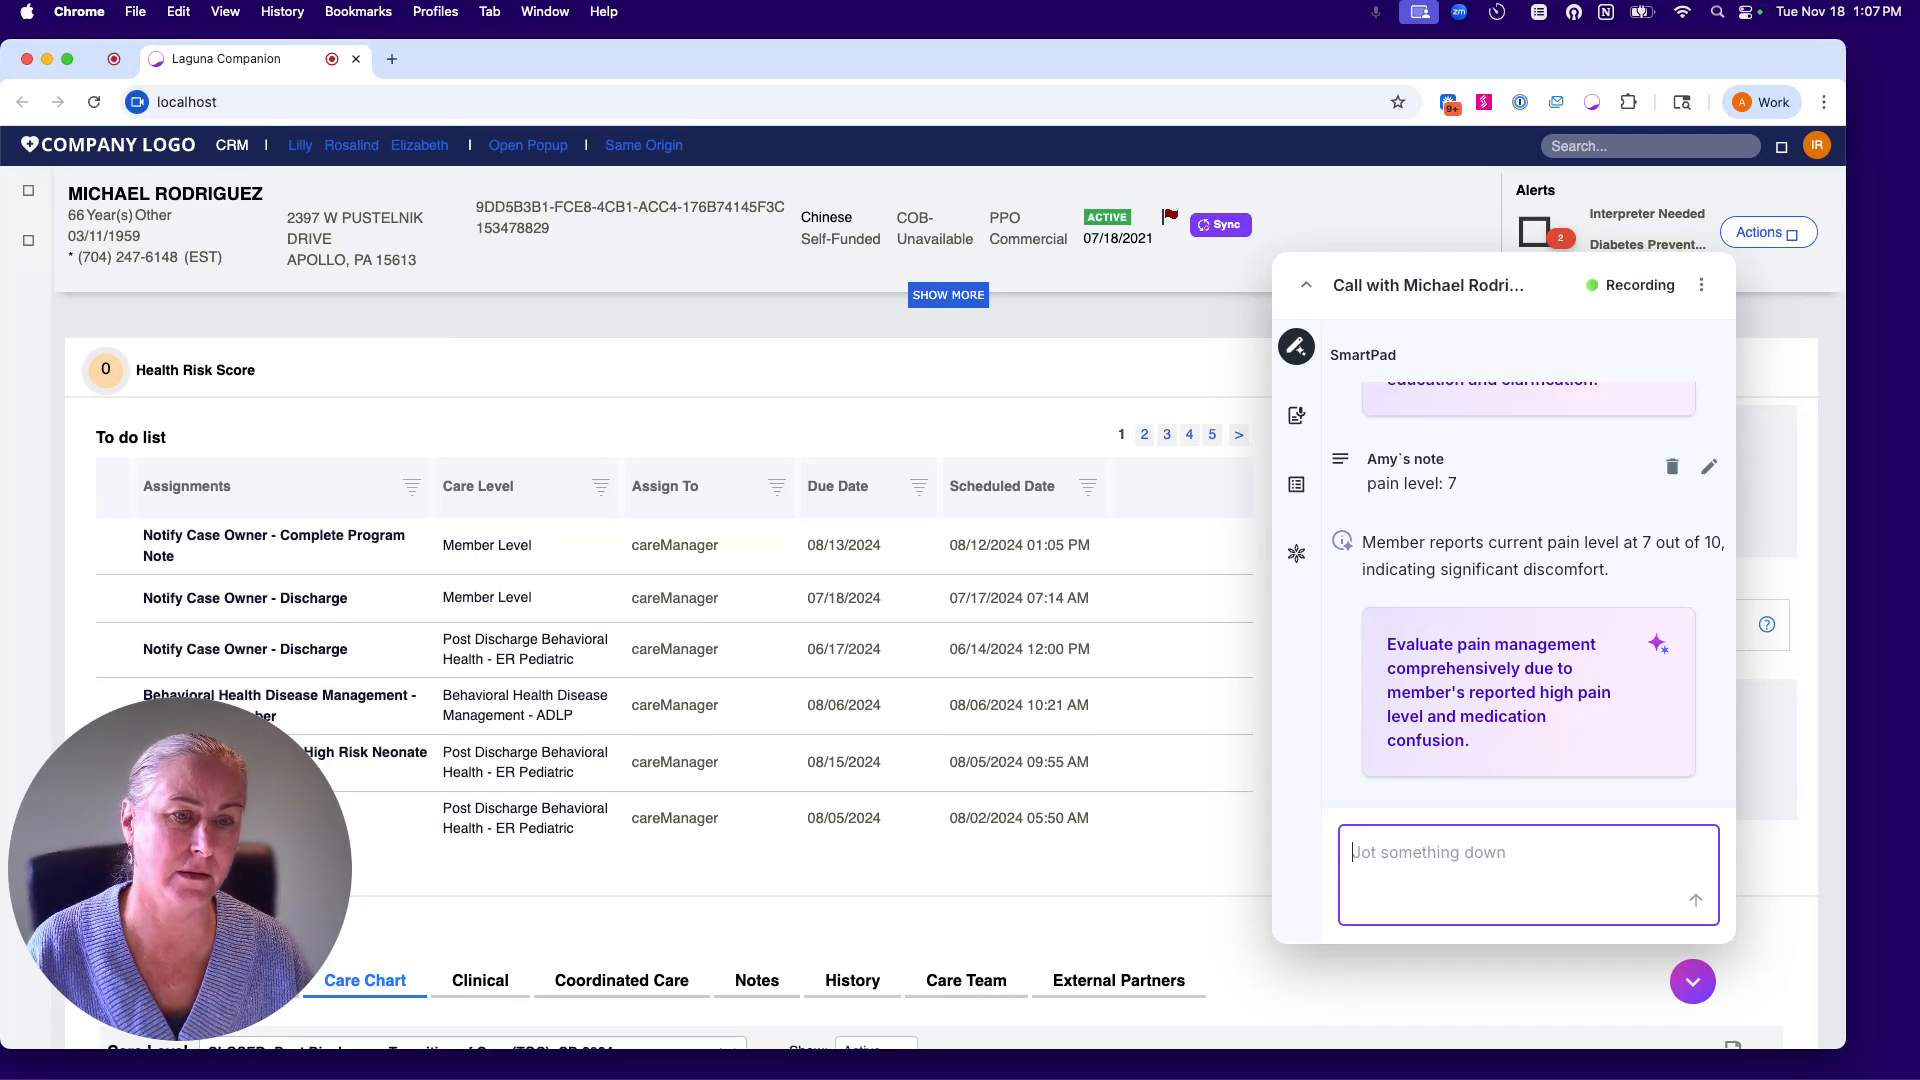Click the red flag icon near the Active status
The height and width of the screenshot is (1080, 1920).
tap(1170, 214)
